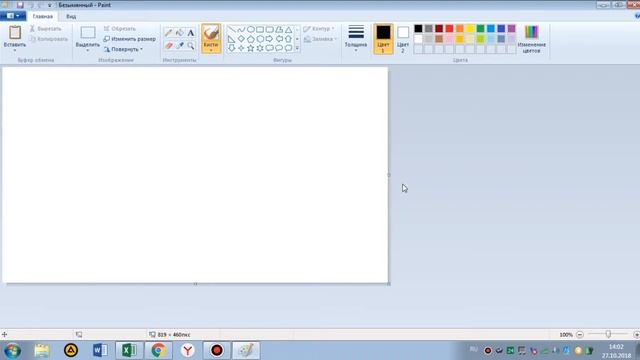The image size is (640, 360).
Task: Choose the Right triangle shape
Action: point(231,39)
